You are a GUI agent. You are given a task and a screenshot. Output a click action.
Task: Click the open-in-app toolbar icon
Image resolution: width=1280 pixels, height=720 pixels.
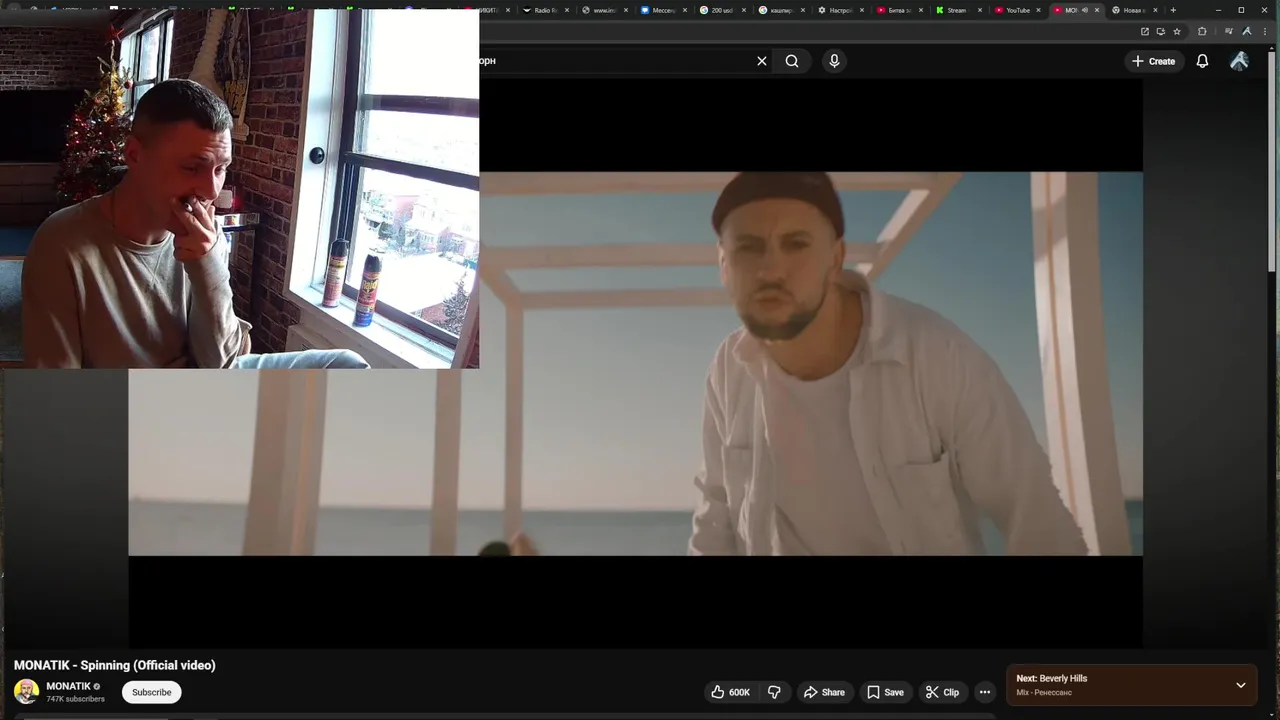[1145, 31]
